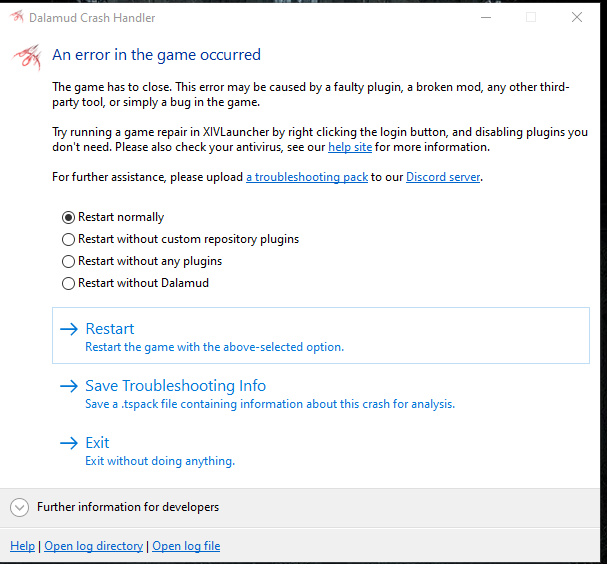Follow the Discord server link
Screen dimensions: 607x564
(x=443, y=177)
